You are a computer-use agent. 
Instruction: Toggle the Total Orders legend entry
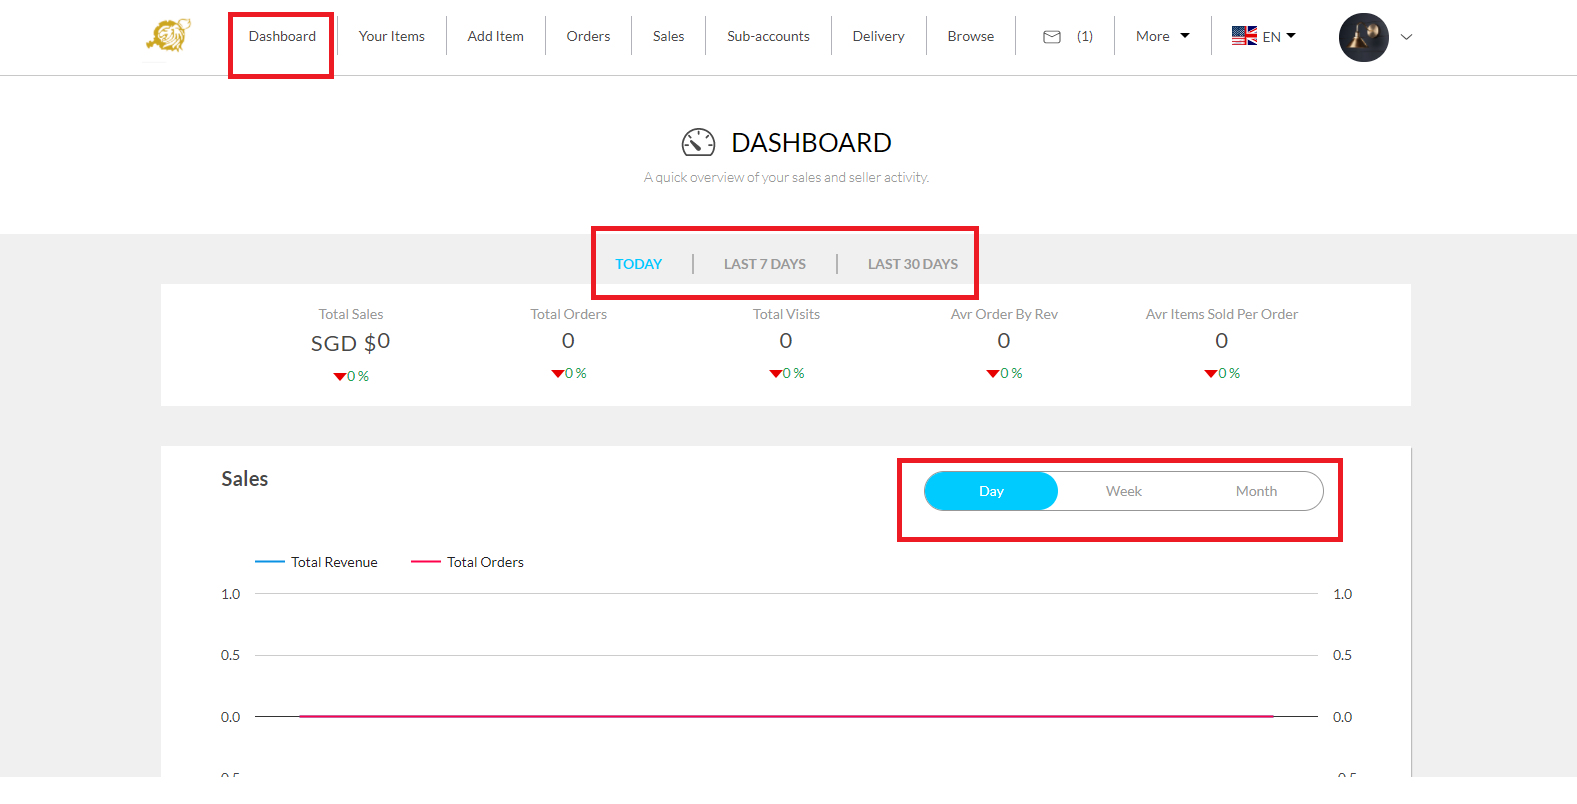[x=467, y=562]
